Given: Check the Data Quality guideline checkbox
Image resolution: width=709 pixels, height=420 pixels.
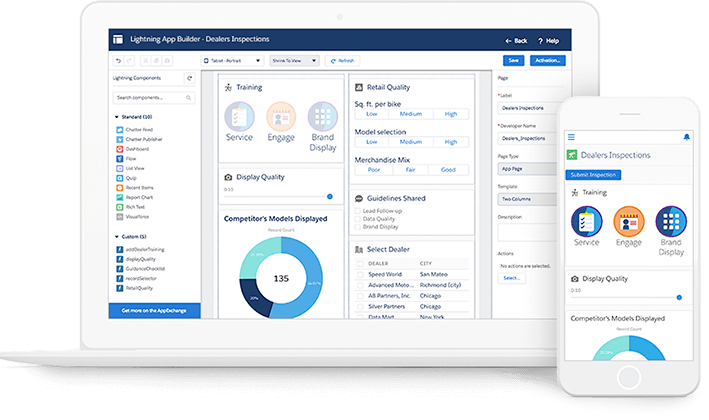Looking at the screenshot, I should tap(358, 219).
